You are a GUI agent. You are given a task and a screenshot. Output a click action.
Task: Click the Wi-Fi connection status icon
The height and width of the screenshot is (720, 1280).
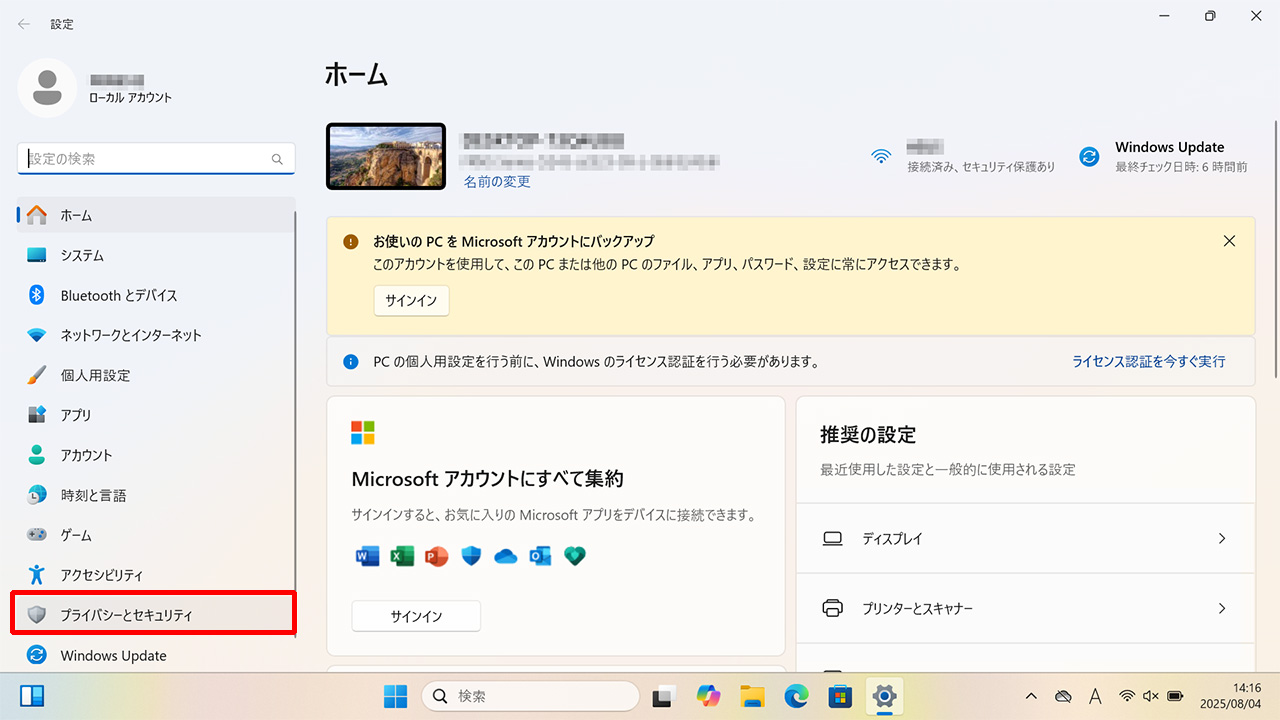tap(881, 156)
